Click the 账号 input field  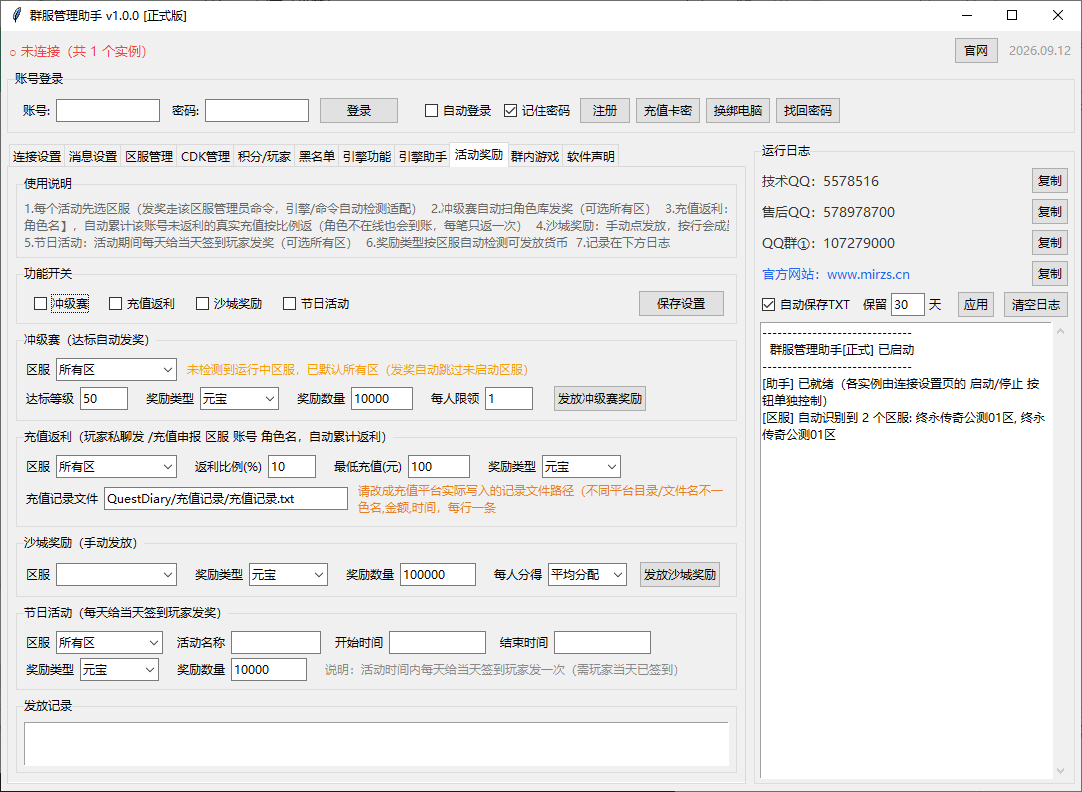108,110
